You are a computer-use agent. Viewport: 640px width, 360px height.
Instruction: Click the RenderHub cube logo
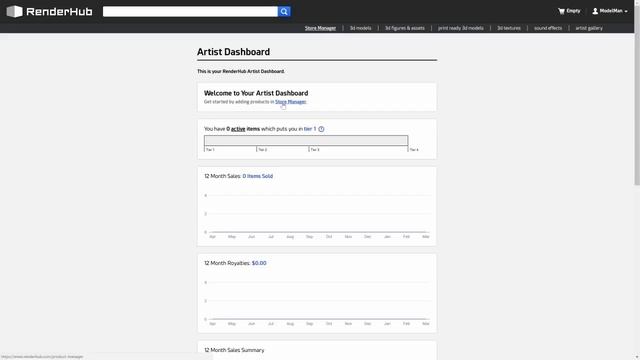[14, 11]
